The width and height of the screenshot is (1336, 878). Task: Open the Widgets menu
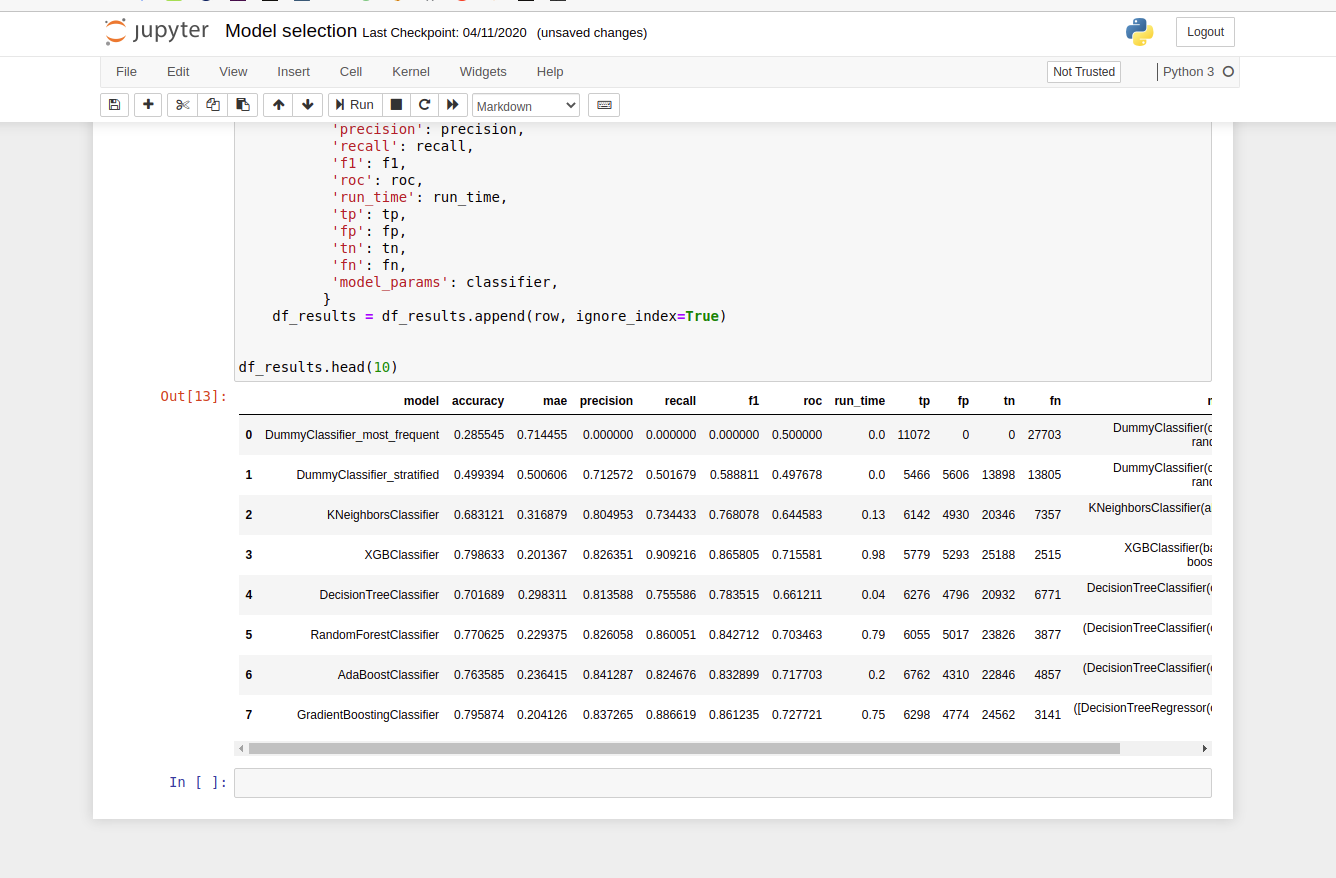(483, 72)
